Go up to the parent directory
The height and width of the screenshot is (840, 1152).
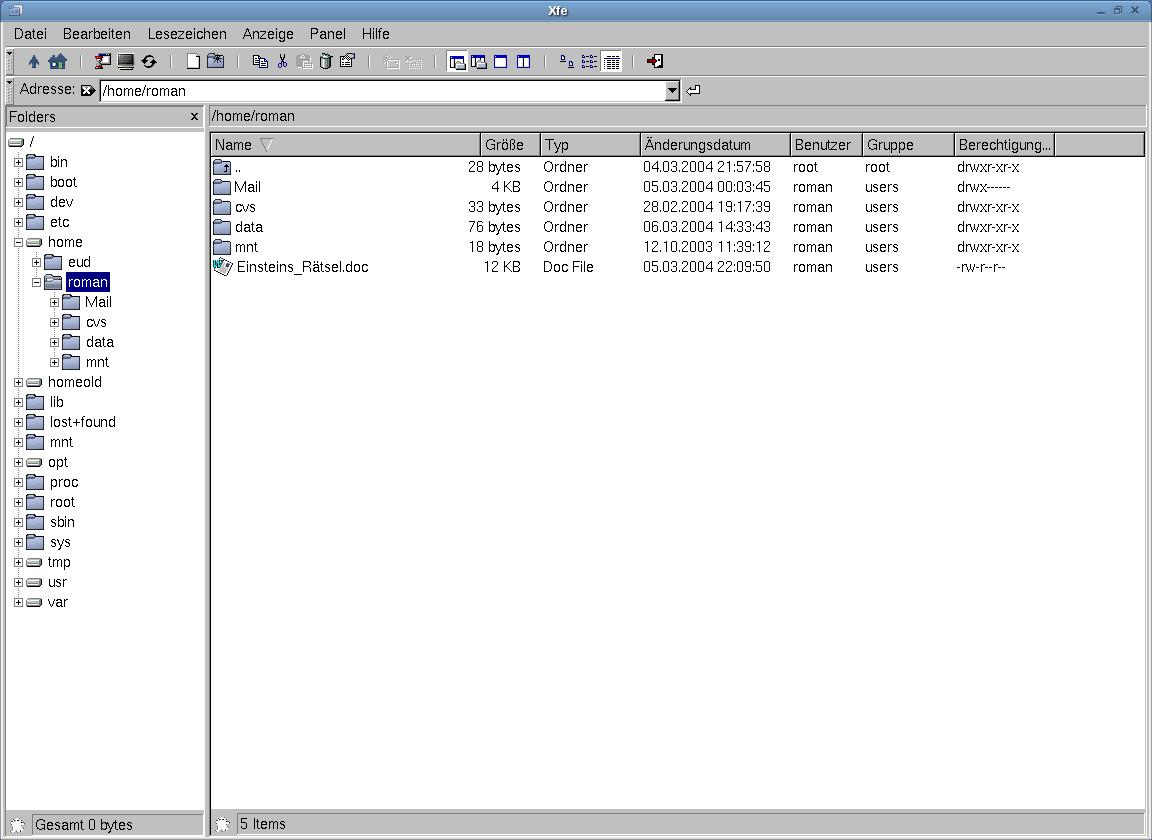[34, 62]
